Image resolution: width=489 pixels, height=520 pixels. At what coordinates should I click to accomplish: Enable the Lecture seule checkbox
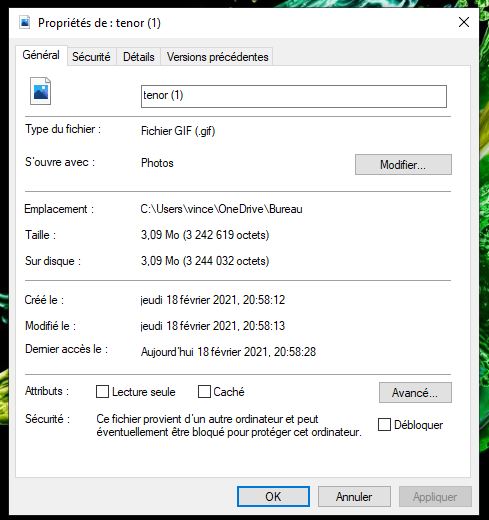click(x=102, y=392)
